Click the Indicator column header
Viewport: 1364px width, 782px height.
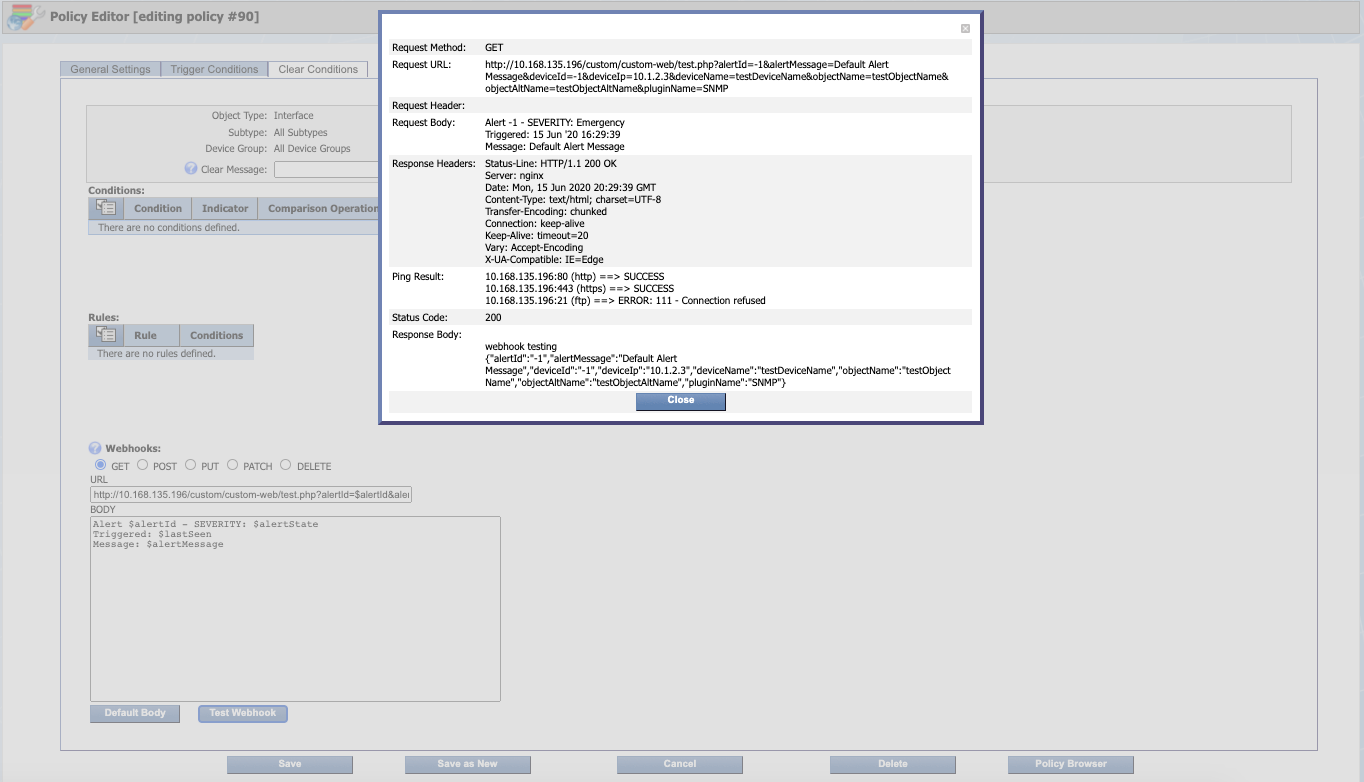(225, 208)
